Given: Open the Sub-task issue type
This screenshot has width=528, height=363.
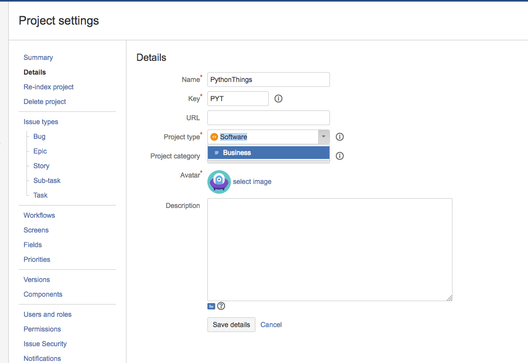Looking at the screenshot, I should [x=47, y=180].
